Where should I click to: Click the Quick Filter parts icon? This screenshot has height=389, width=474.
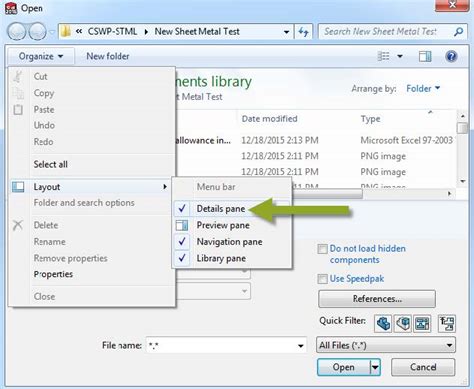383,323
